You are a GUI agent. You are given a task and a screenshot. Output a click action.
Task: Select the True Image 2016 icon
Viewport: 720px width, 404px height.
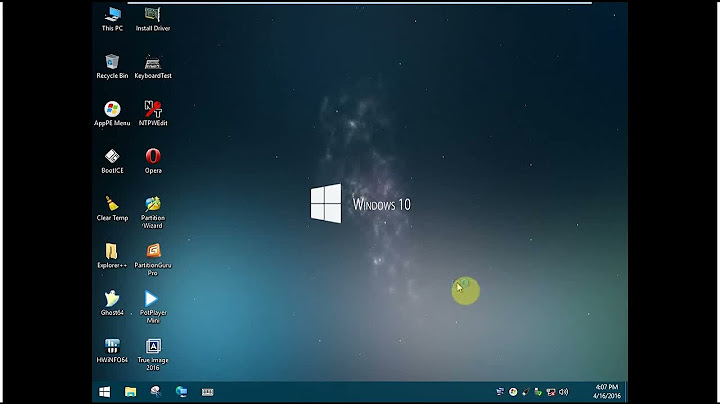pos(153,354)
